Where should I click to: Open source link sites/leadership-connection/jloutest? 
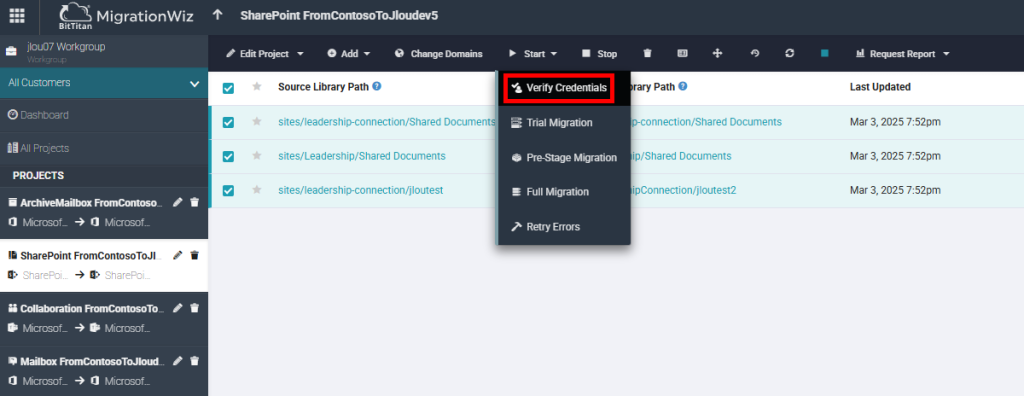pyautogui.click(x=360, y=190)
